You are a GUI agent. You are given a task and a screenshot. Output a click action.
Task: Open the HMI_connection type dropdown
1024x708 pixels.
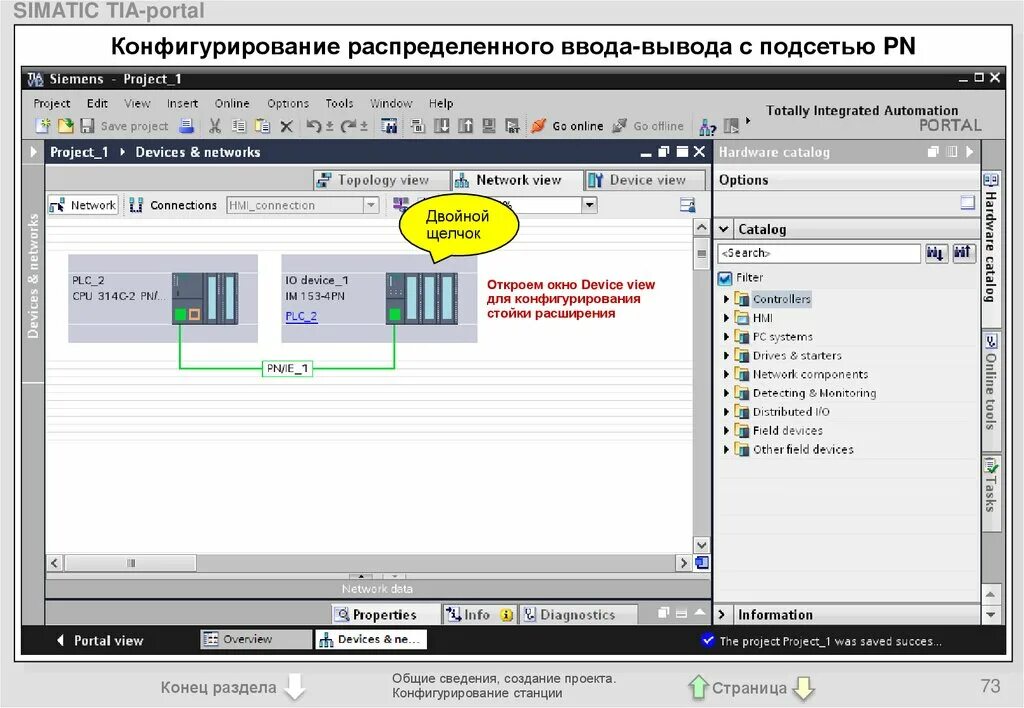[x=371, y=205]
